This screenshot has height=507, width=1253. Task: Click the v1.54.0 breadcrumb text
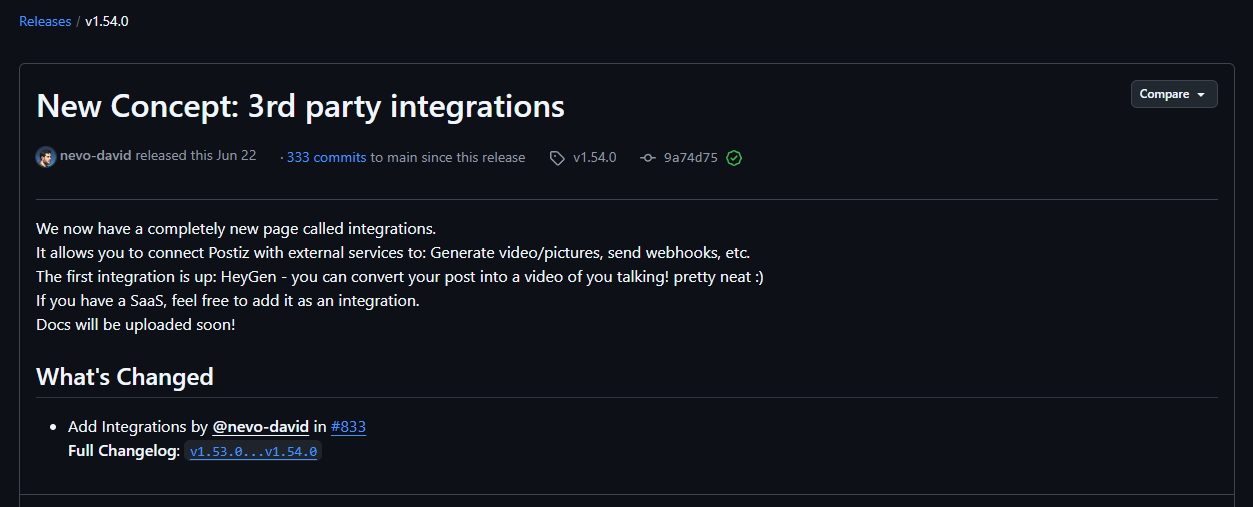point(107,21)
